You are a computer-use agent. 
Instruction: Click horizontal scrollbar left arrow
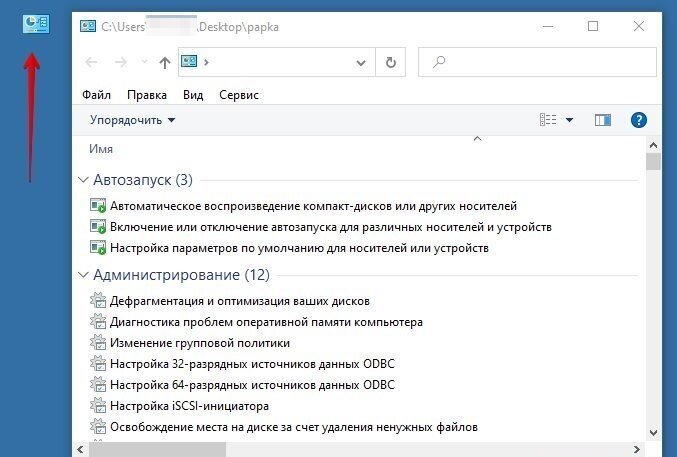(80, 449)
